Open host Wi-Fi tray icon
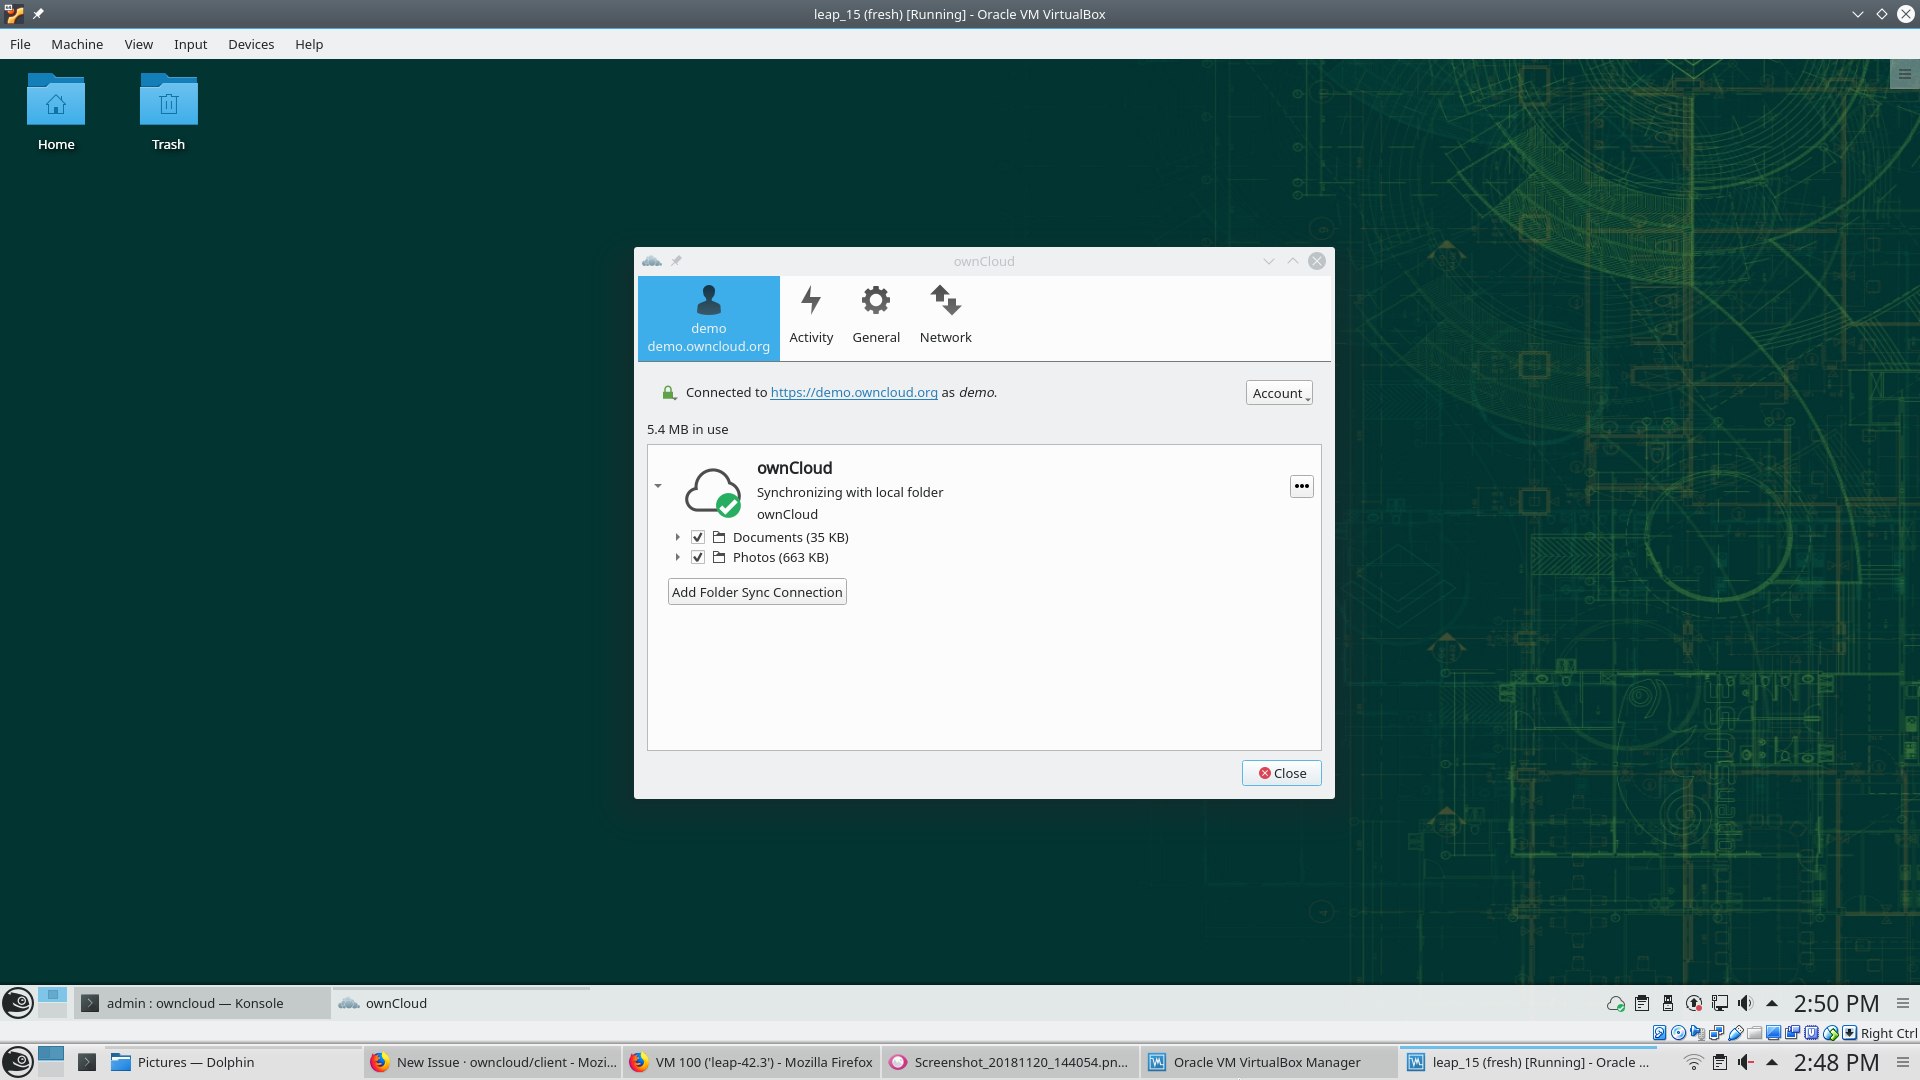 coord(1694,1062)
